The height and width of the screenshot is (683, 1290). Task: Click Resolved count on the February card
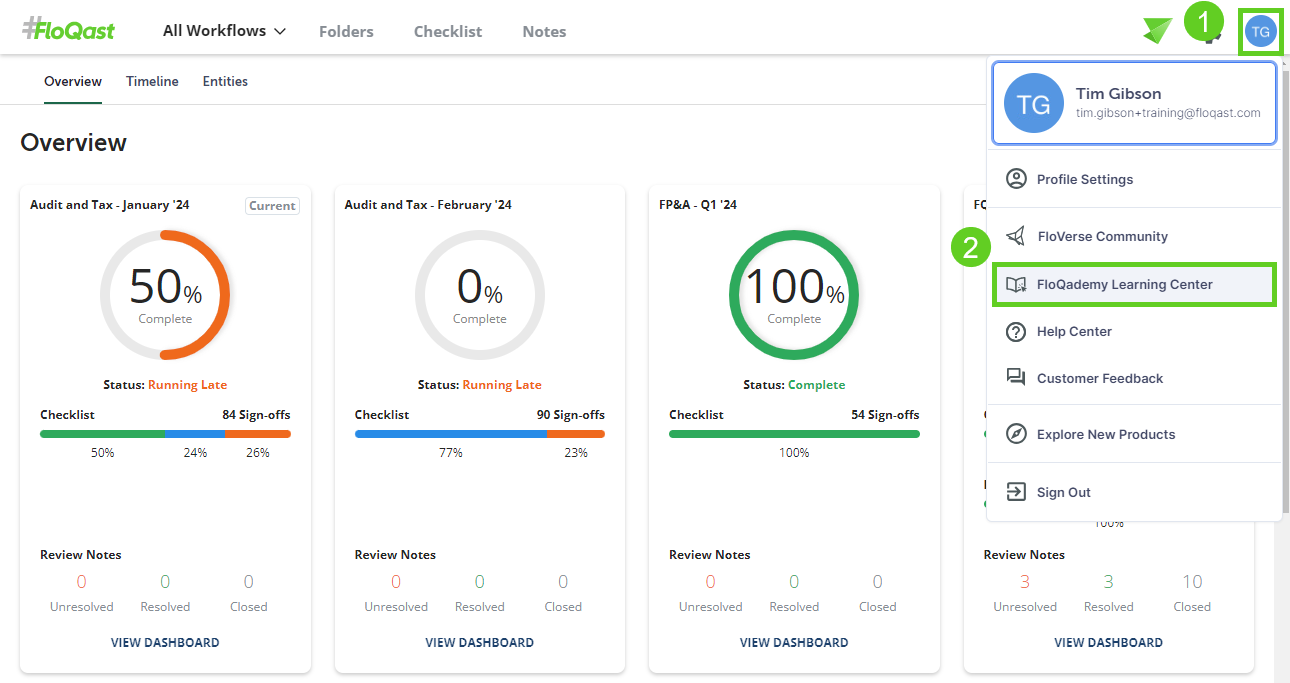click(x=480, y=582)
